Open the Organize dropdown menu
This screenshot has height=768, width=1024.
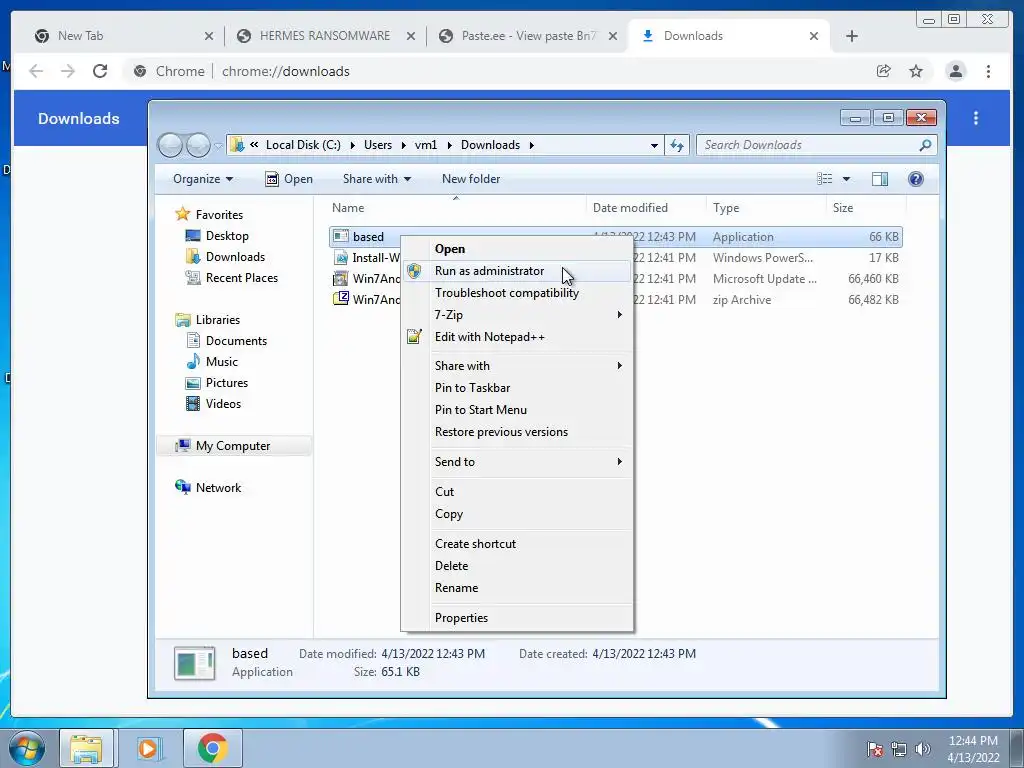point(203,179)
